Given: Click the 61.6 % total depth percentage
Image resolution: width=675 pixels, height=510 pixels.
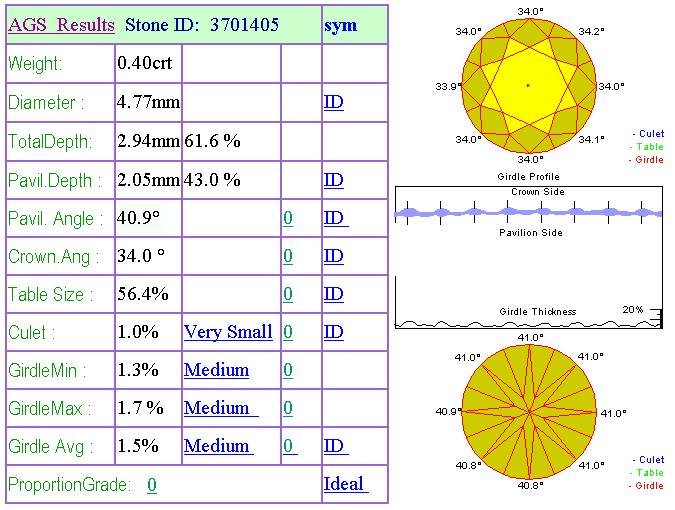Looking at the screenshot, I should (212, 141).
